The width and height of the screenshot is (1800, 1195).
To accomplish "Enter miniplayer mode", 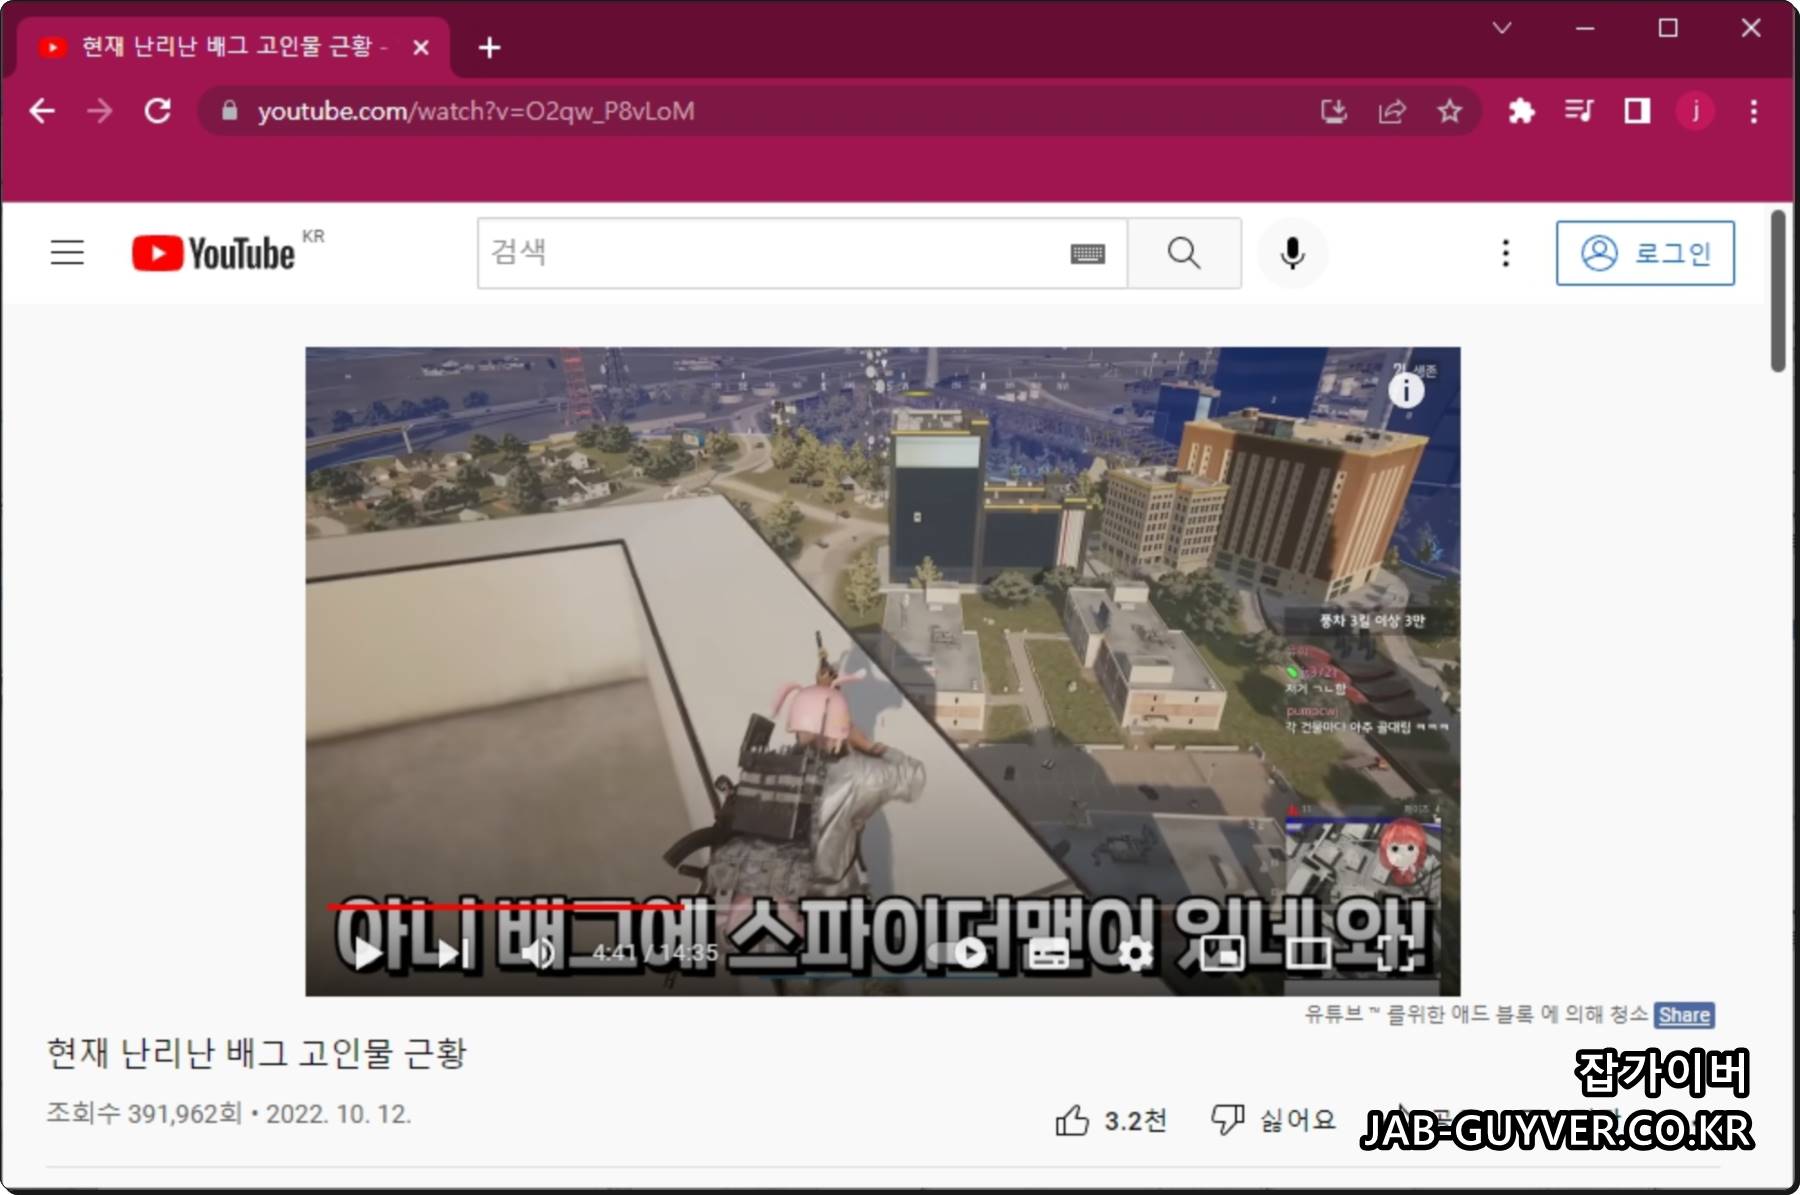I will 1222,953.
